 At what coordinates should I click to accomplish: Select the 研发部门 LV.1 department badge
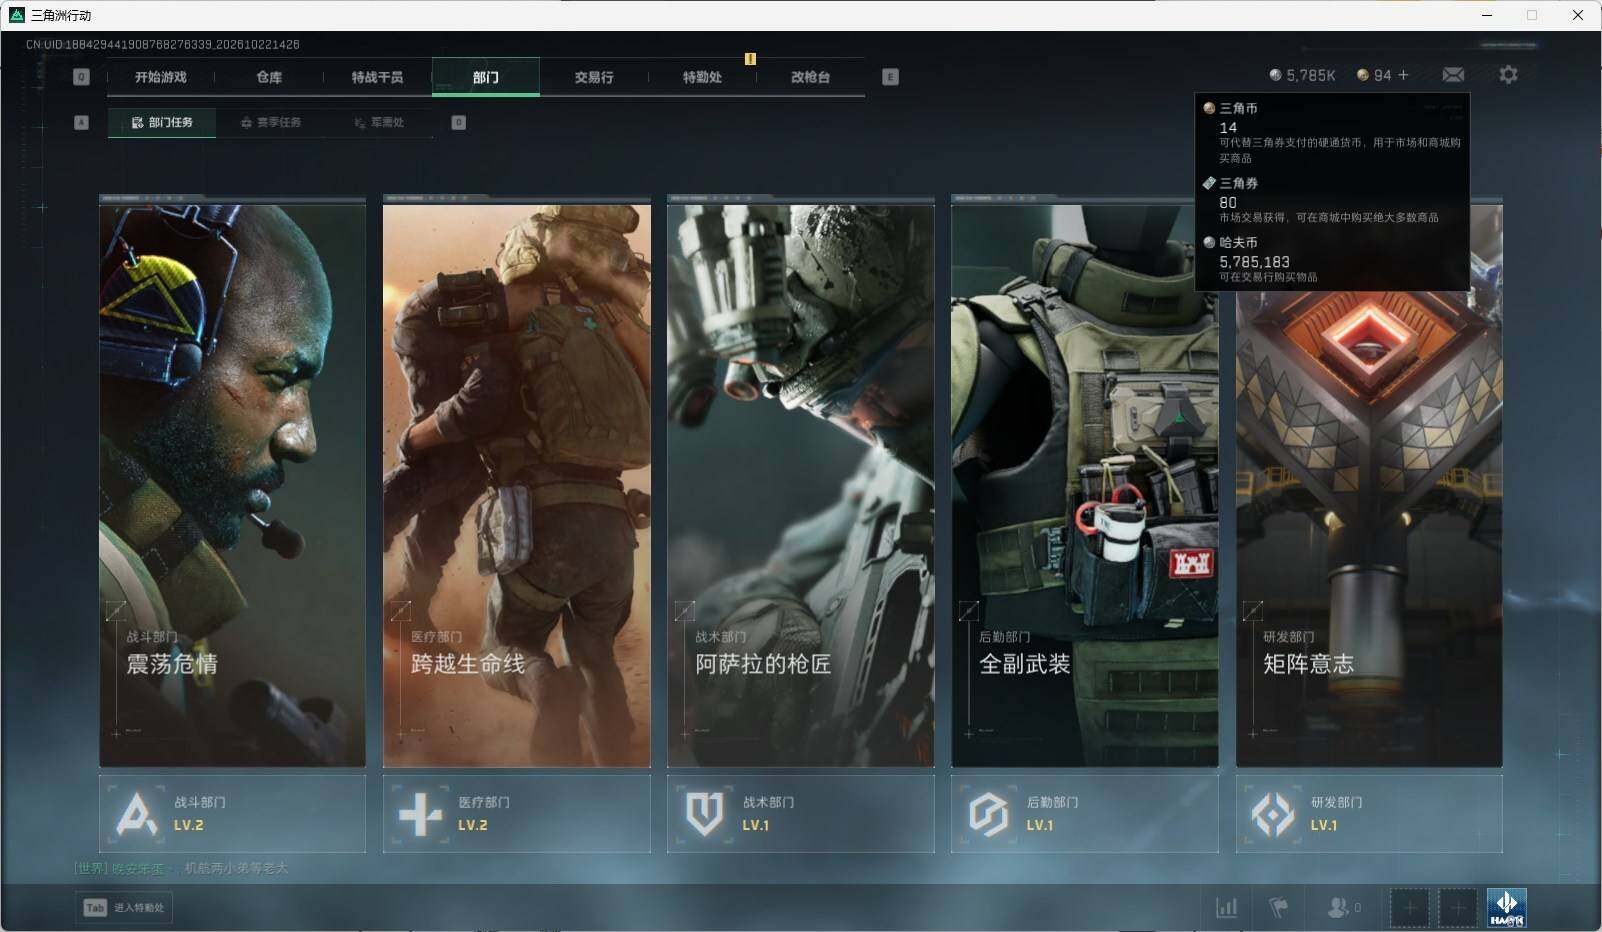click(x=1369, y=814)
